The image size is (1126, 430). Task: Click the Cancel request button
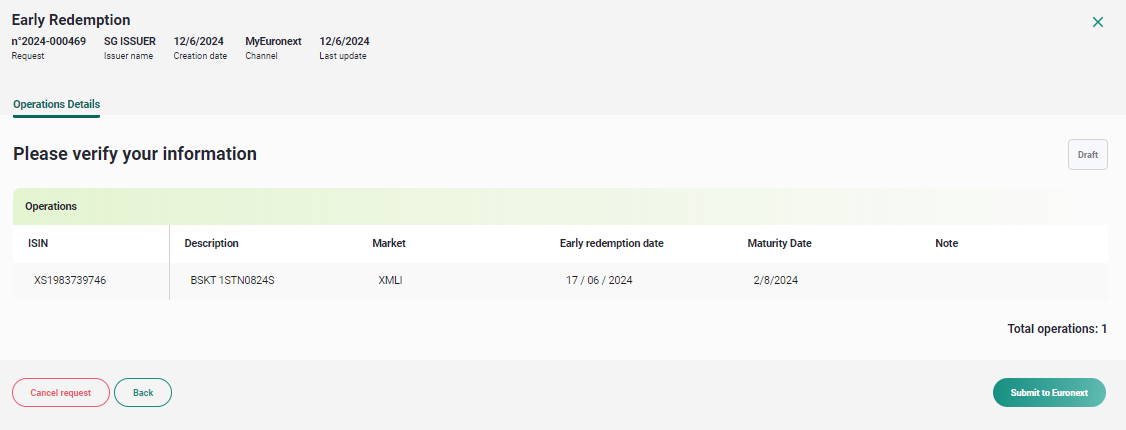pos(60,393)
